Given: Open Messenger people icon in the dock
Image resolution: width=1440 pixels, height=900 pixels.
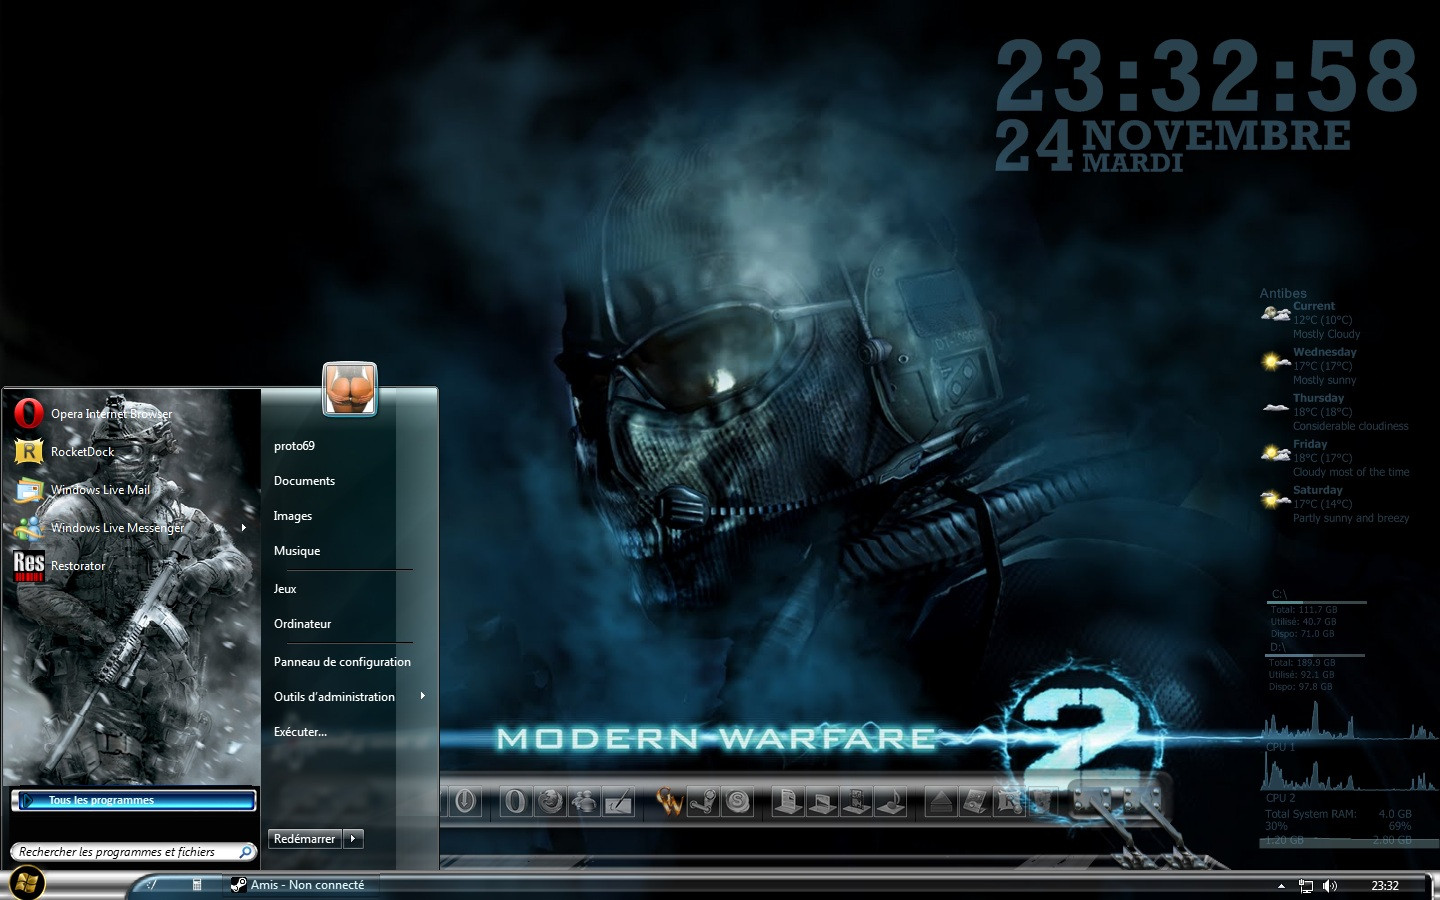Looking at the screenshot, I should click(x=585, y=801).
